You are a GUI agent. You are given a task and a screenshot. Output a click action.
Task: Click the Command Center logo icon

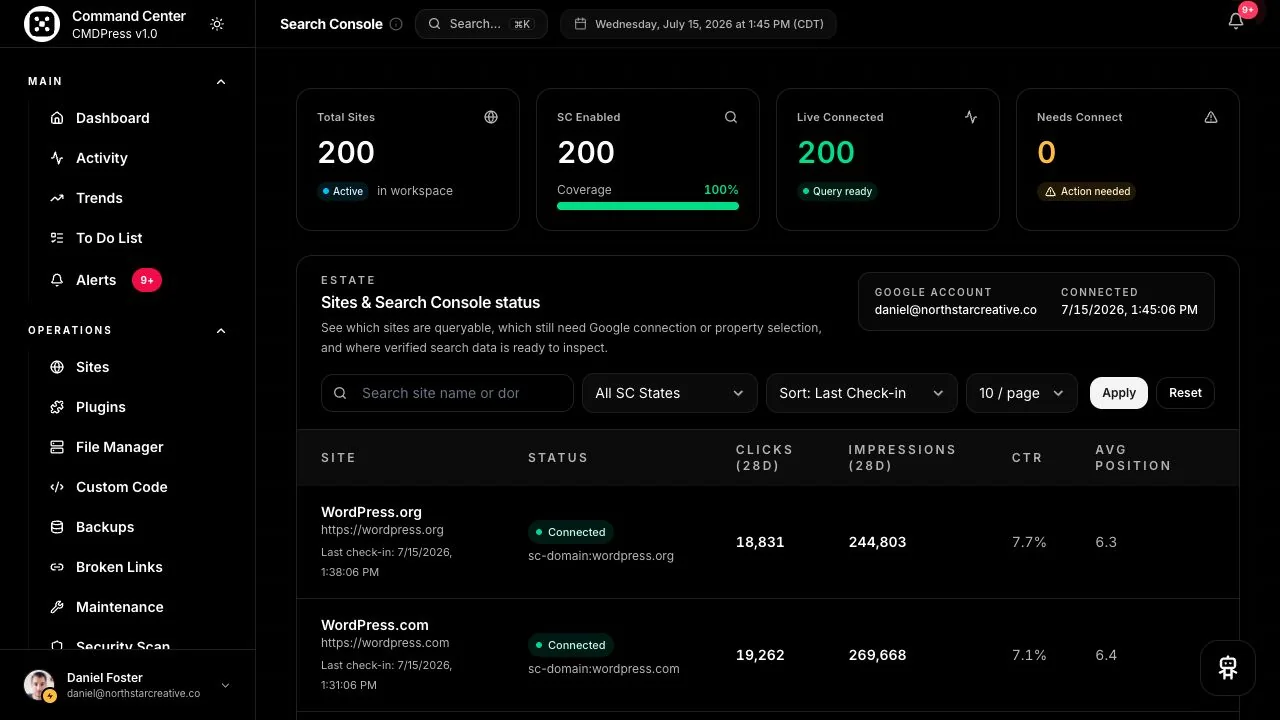click(x=42, y=25)
